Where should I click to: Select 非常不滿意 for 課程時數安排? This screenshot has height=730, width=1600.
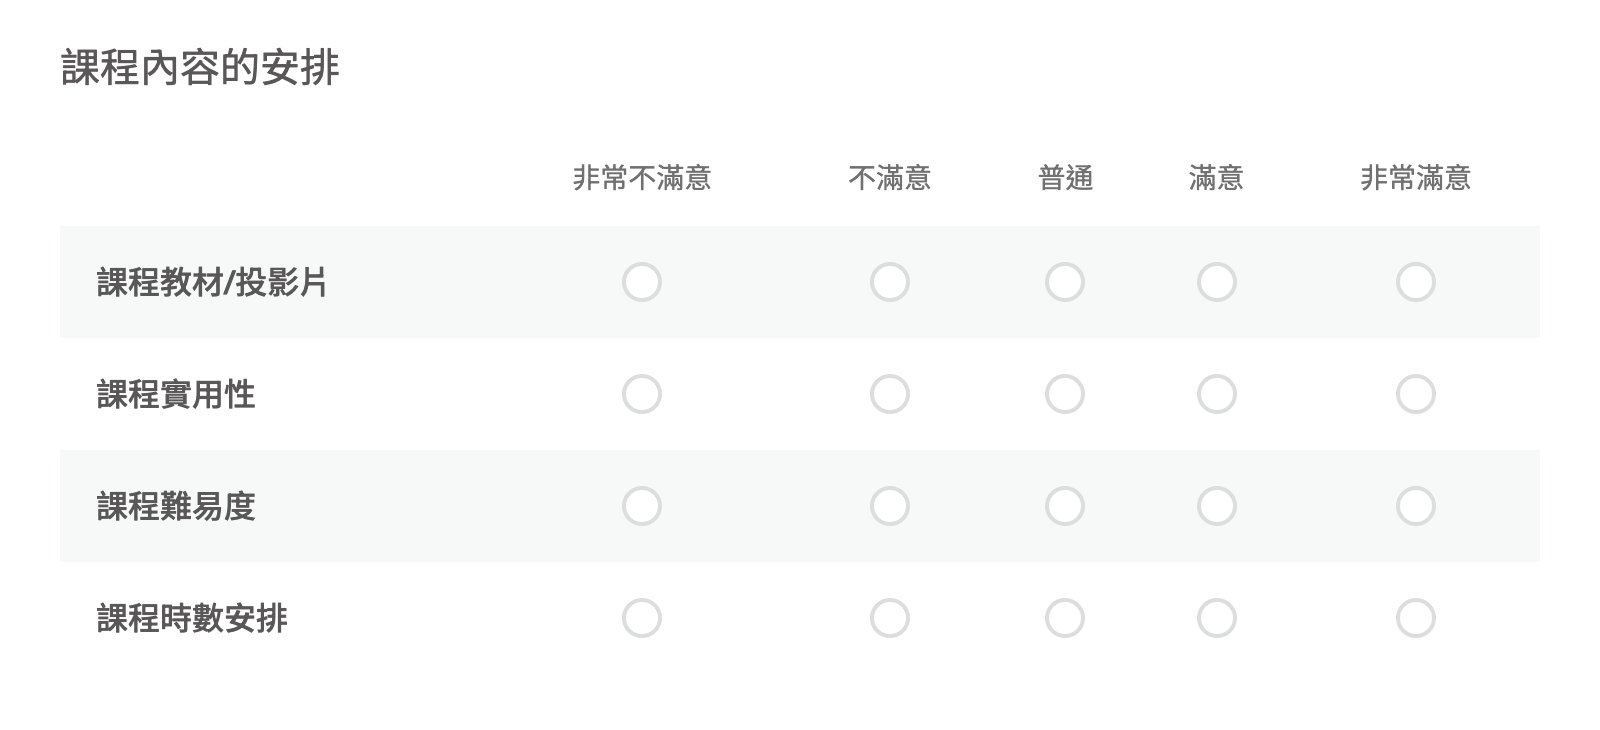coord(641,618)
